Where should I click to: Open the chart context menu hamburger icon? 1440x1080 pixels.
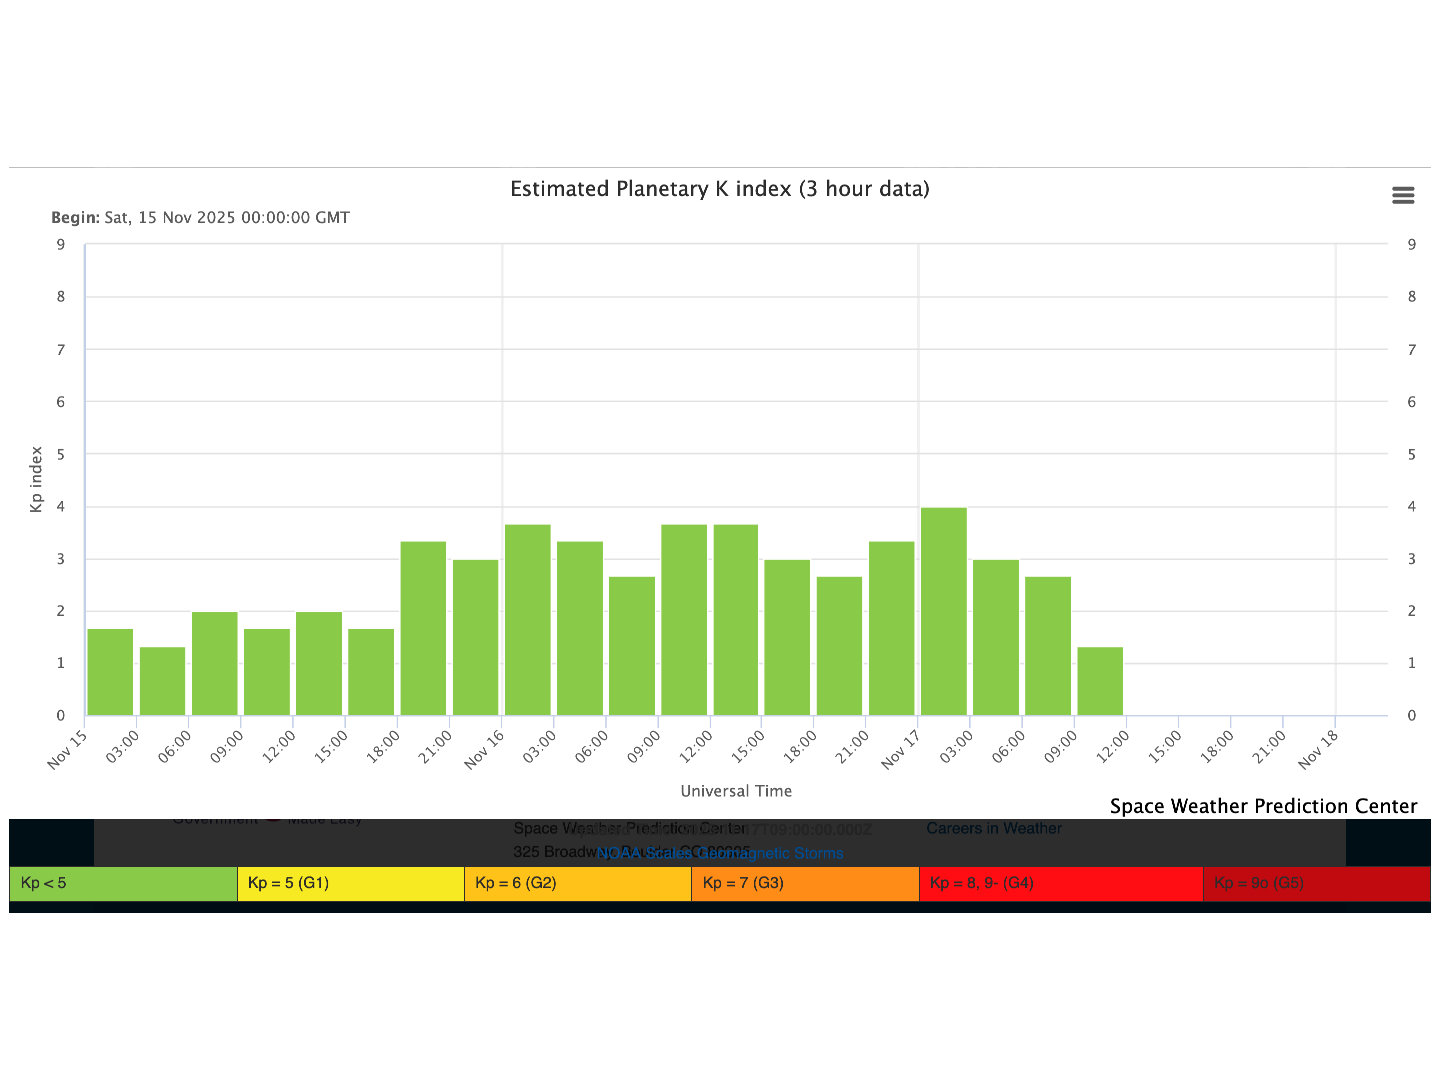(1403, 196)
